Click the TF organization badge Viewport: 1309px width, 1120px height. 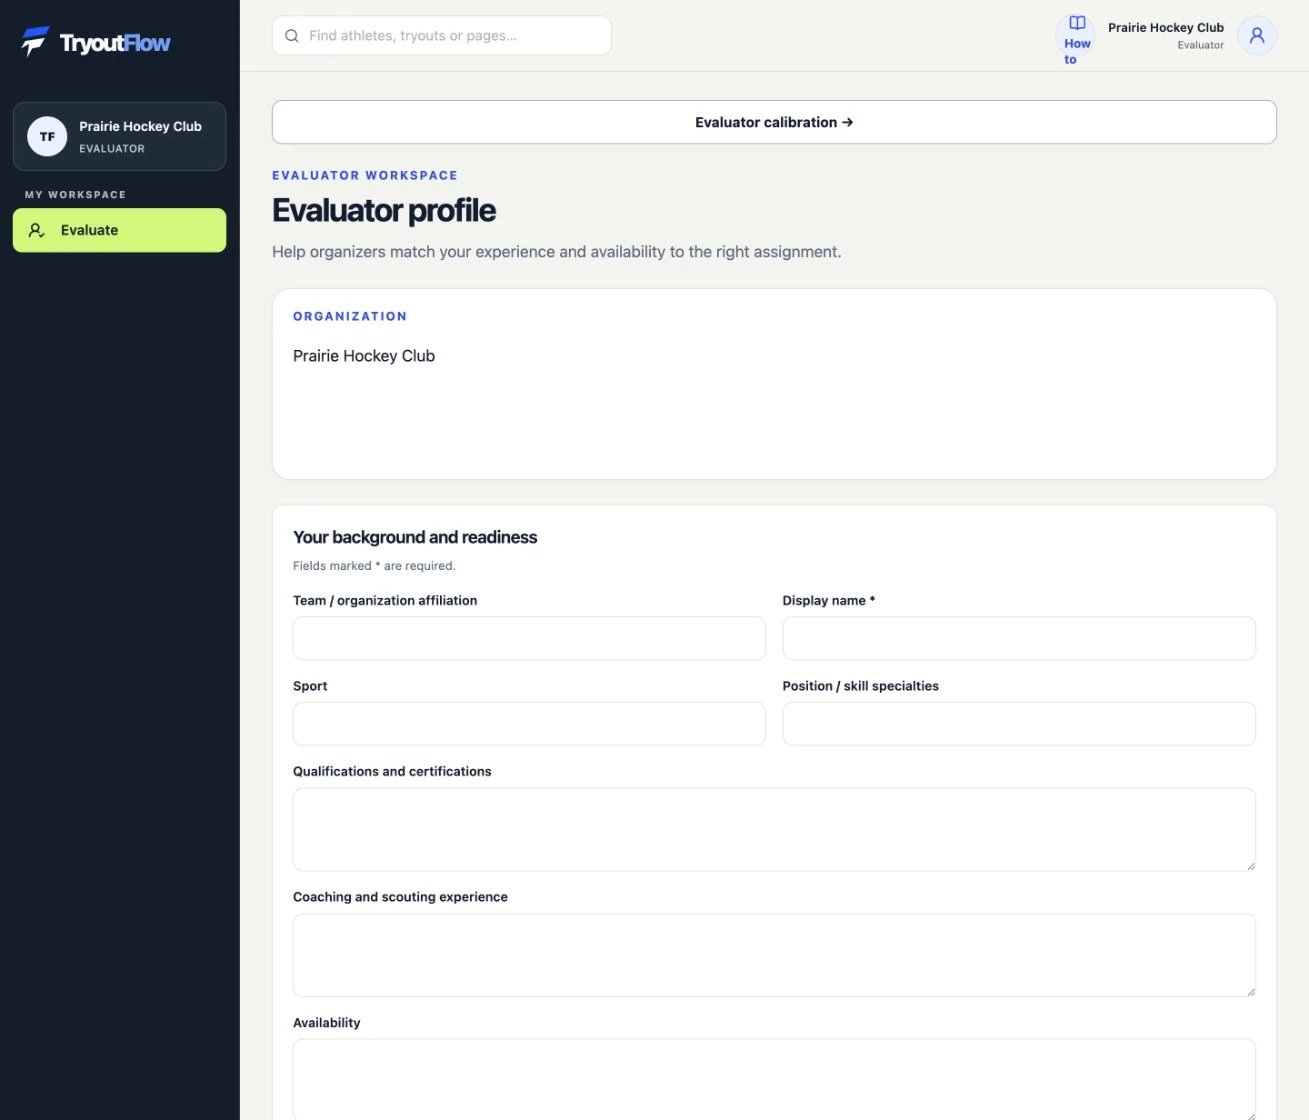point(47,137)
